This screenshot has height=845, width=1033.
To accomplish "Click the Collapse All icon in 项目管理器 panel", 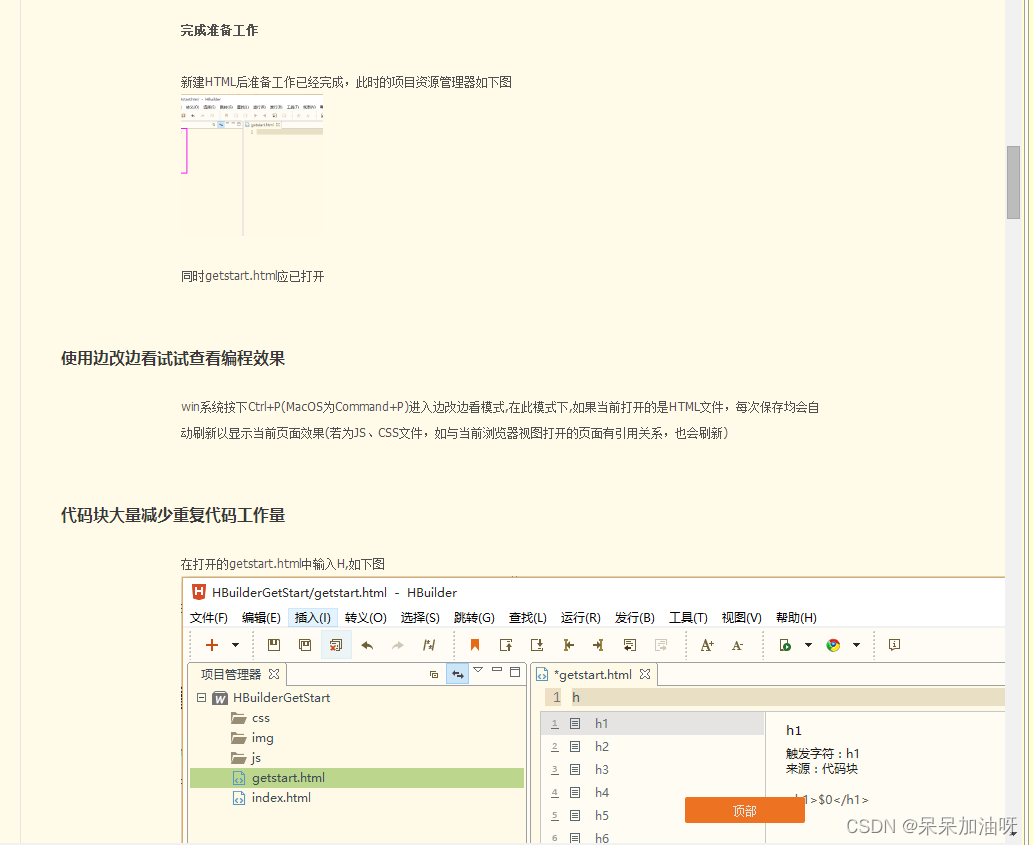I will click(x=433, y=674).
